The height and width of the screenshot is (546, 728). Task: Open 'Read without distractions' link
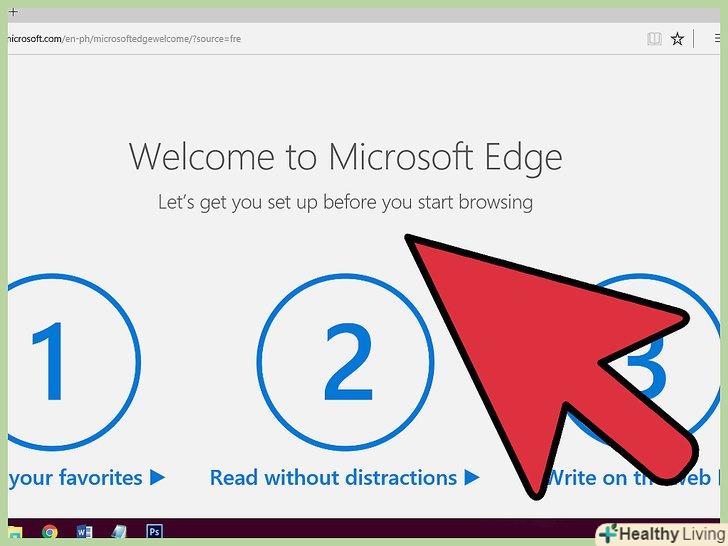(x=344, y=478)
